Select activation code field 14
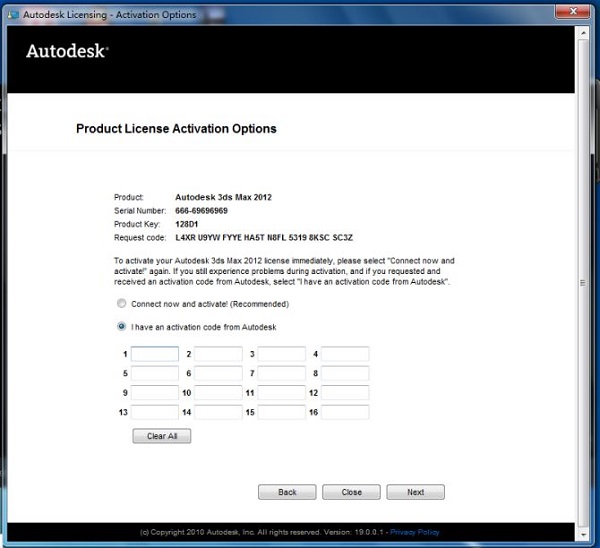Screen dimensions: 600x548 (x=218, y=412)
